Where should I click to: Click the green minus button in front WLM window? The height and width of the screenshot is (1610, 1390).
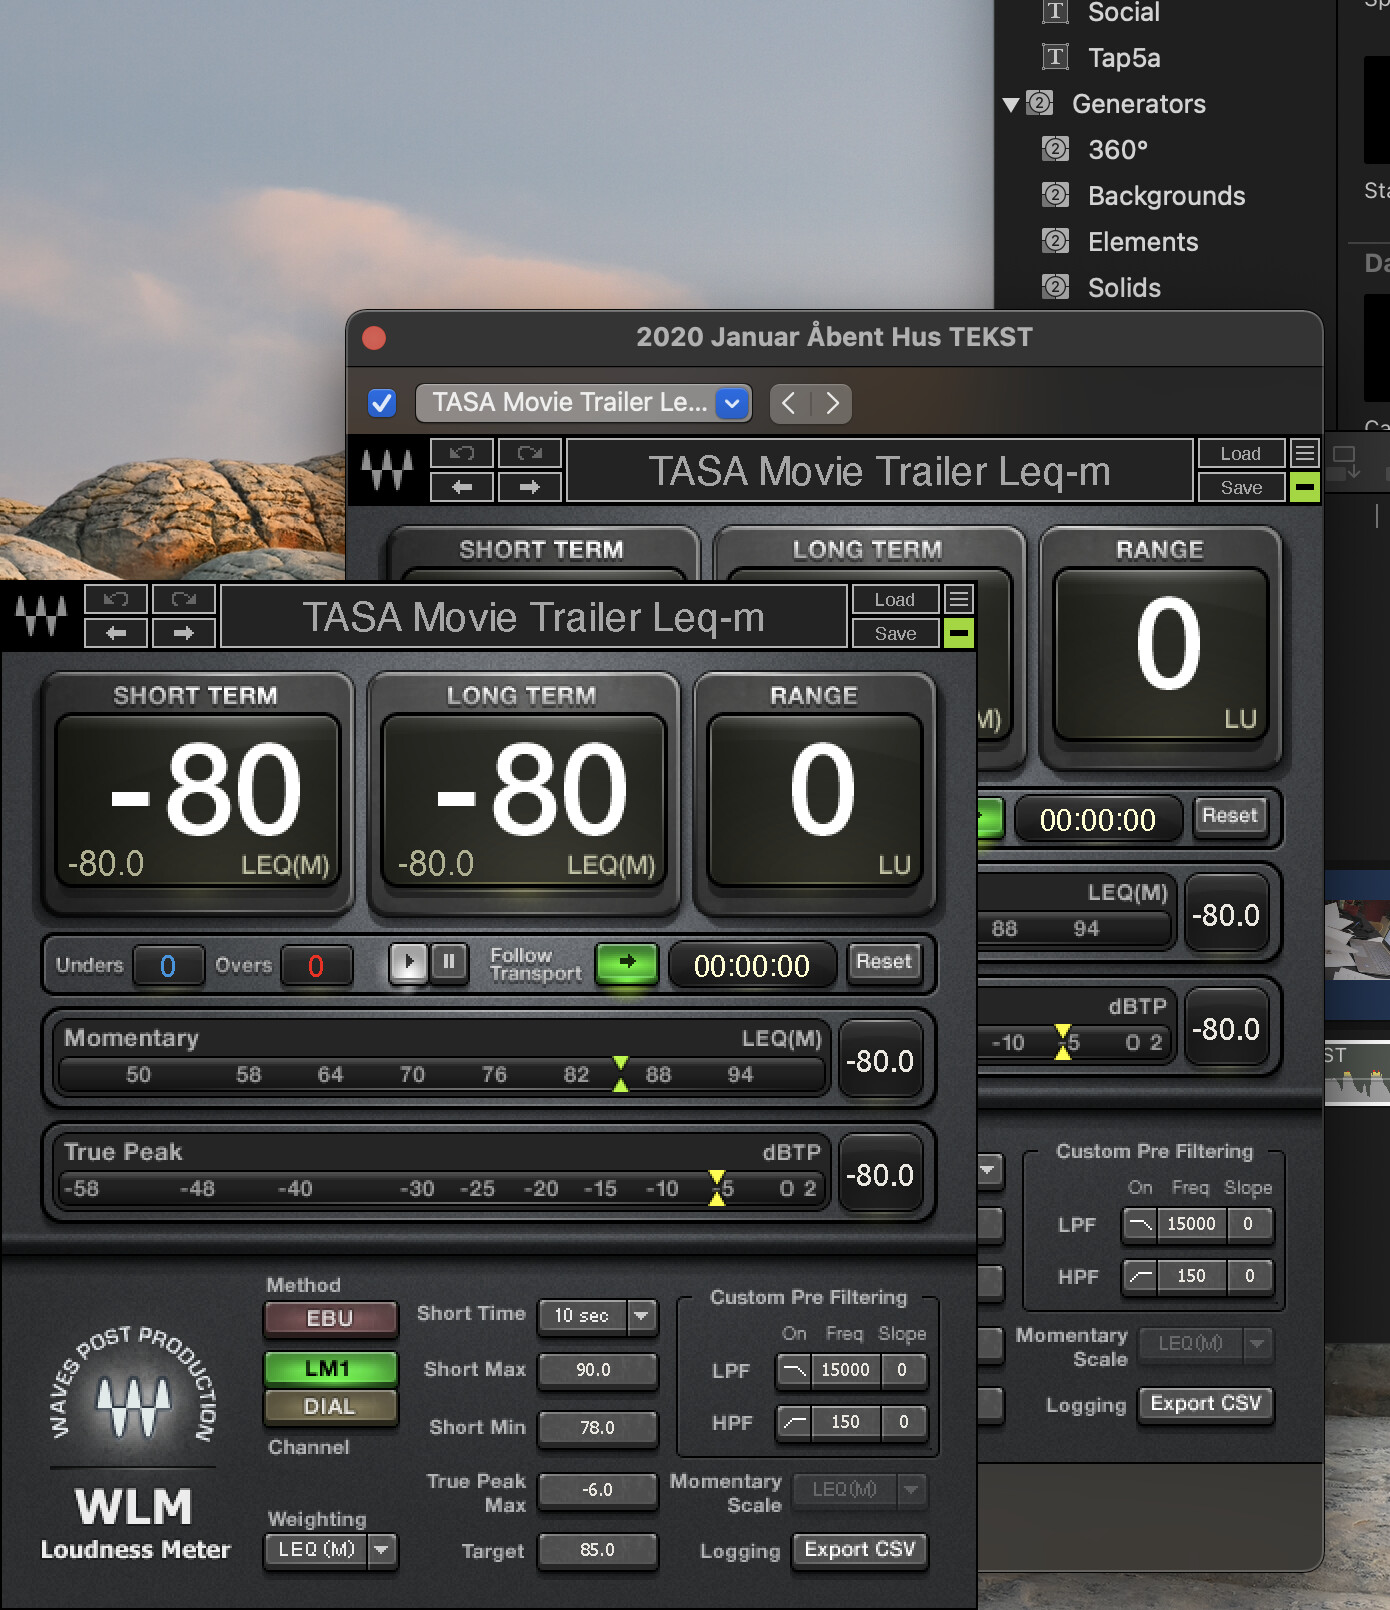pos(959,633)
